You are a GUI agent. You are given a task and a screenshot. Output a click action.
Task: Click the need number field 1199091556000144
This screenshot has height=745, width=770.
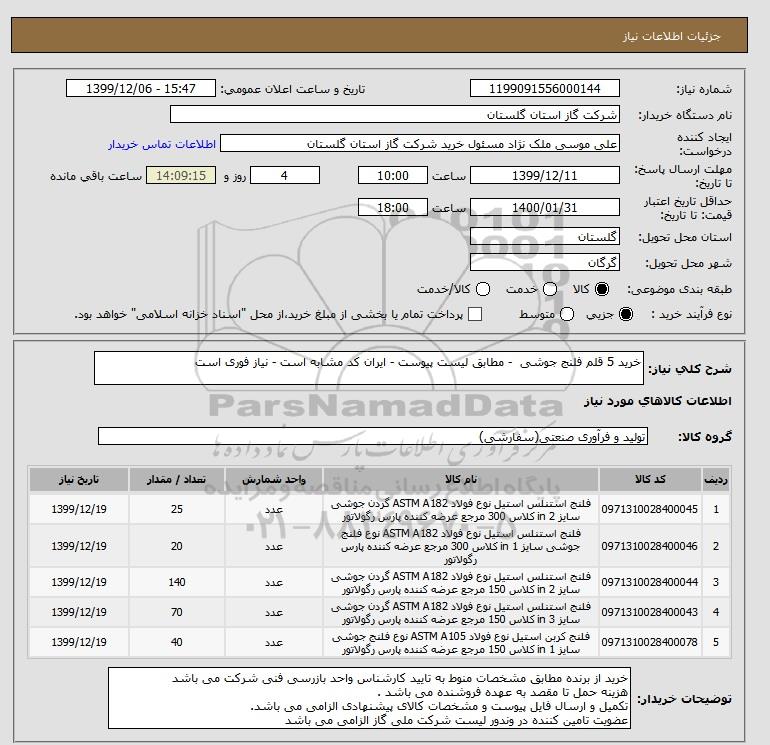coord(545,88)
